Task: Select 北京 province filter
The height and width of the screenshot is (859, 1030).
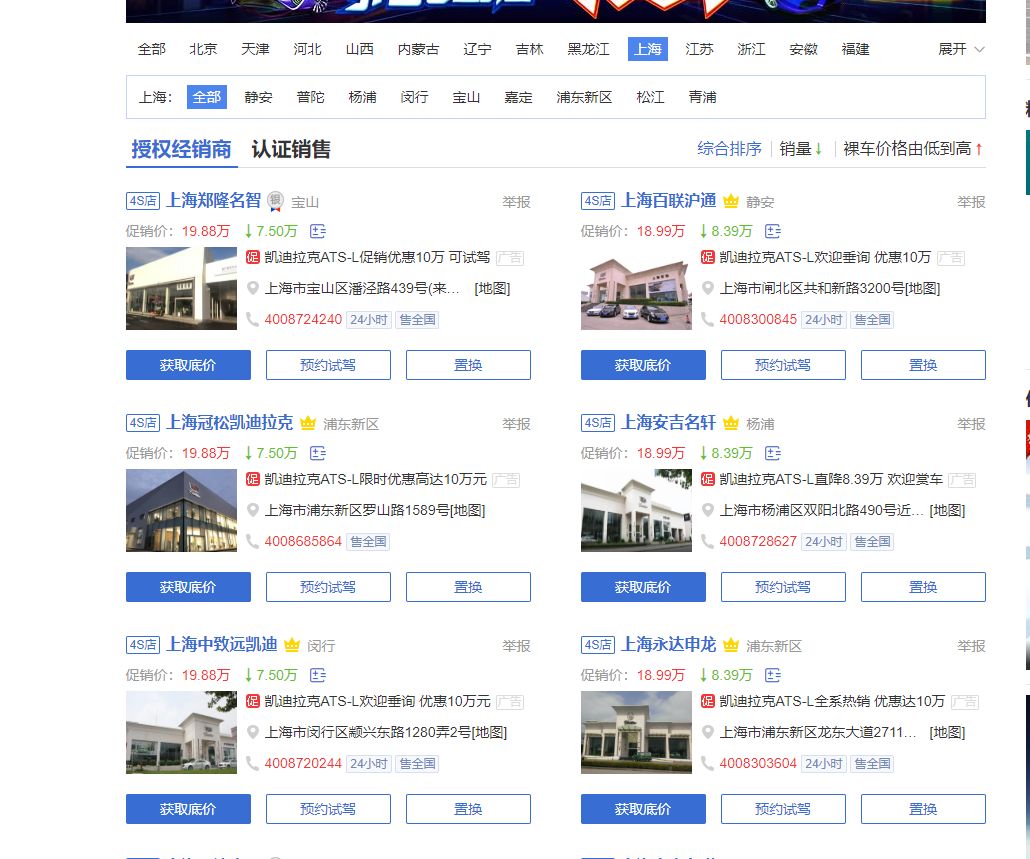Action: 203,49
